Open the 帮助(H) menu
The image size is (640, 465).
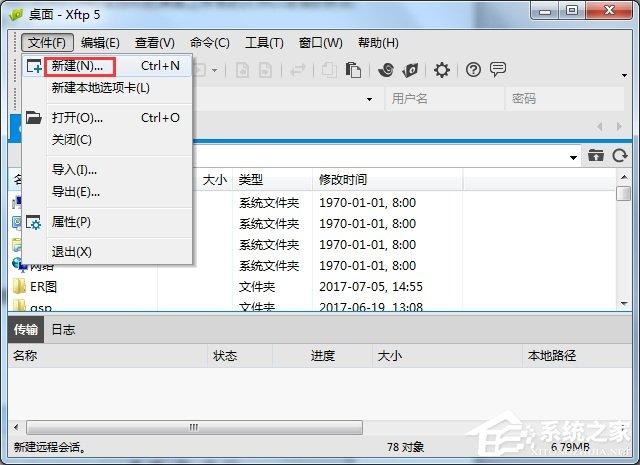(x=378, y=42)
